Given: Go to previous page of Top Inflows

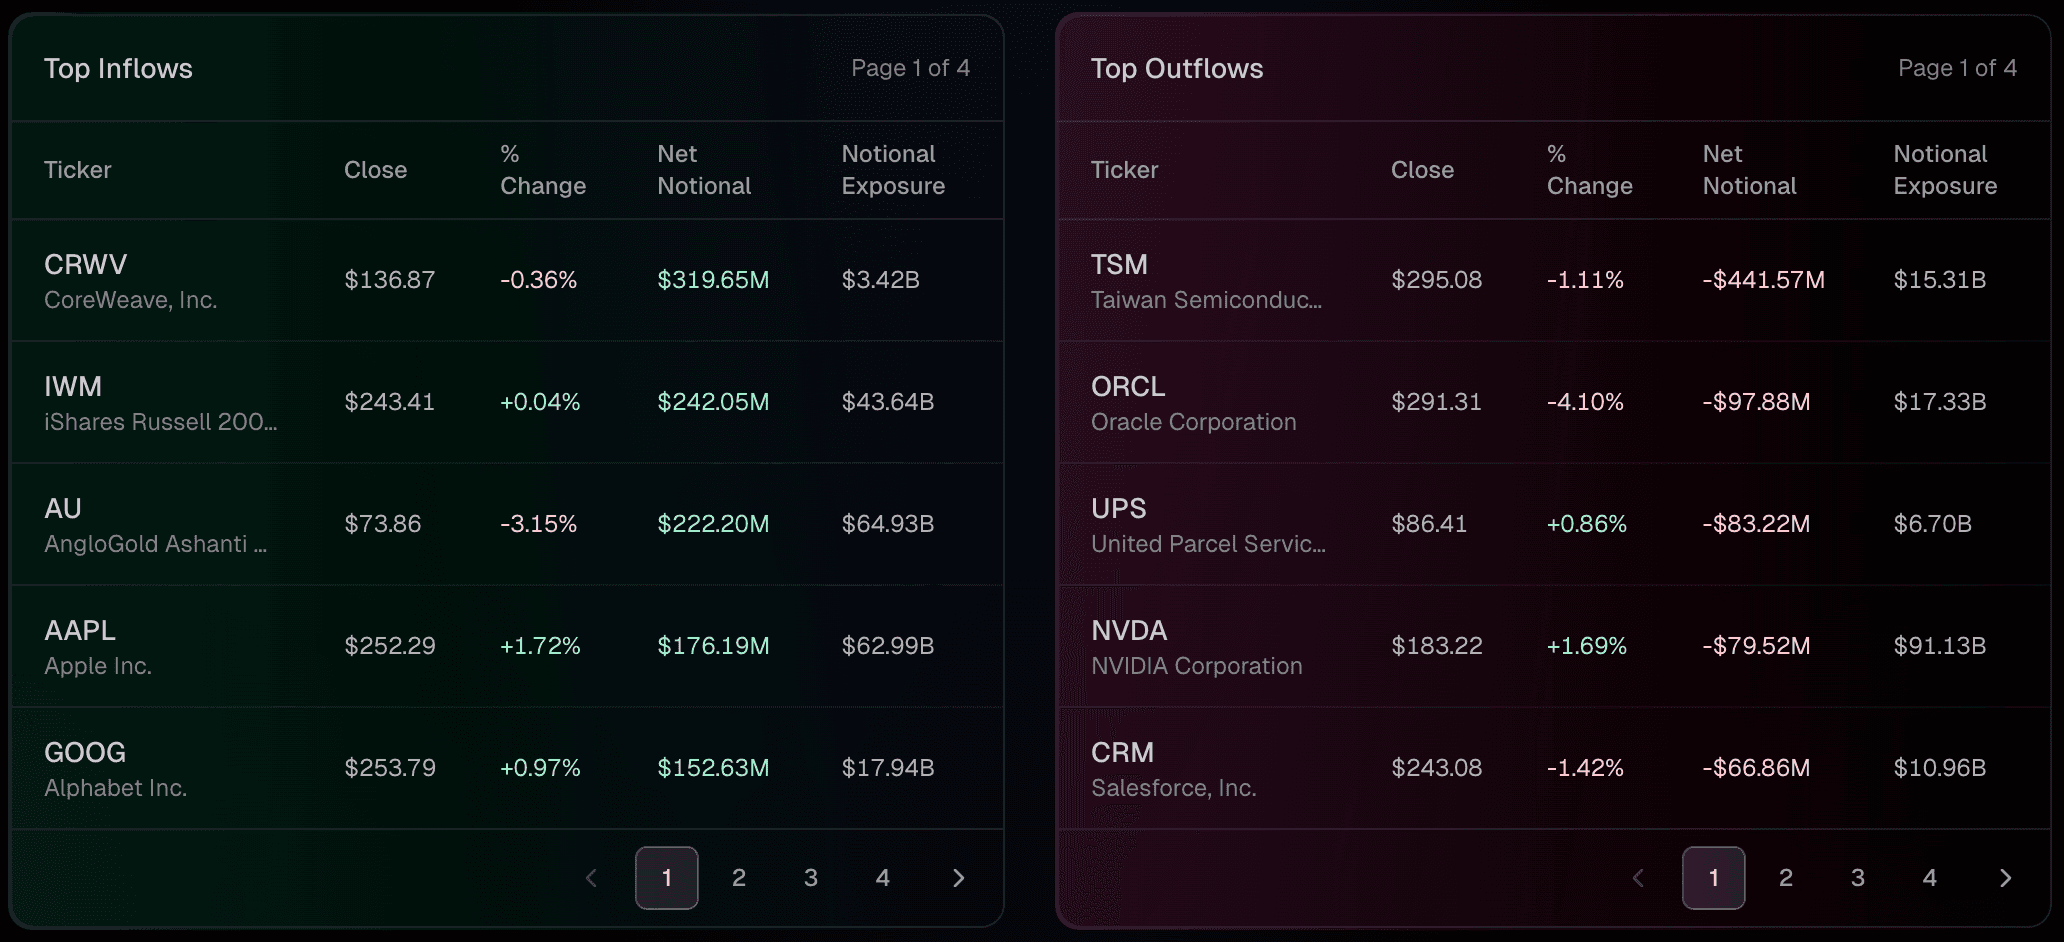Looking at the screenshot, I should point(591,878).
